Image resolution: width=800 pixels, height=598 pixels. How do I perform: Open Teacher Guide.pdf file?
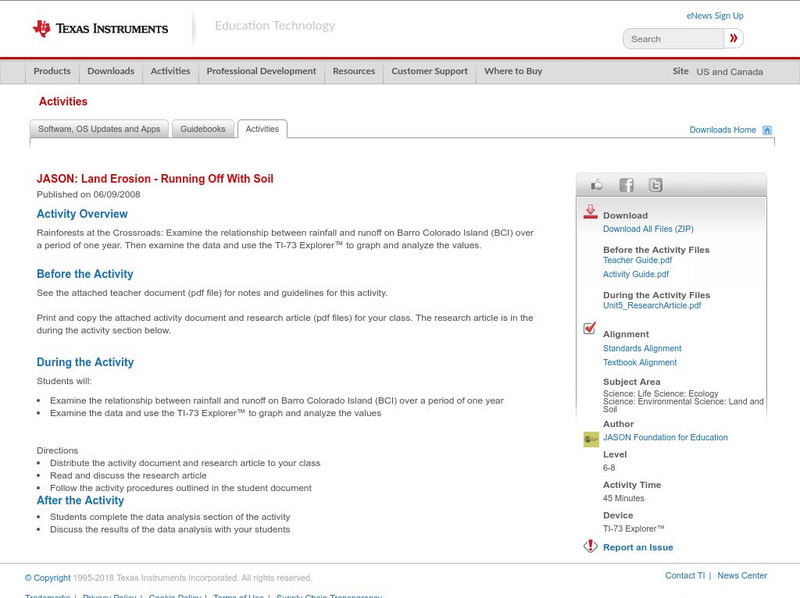click(637, 260)
